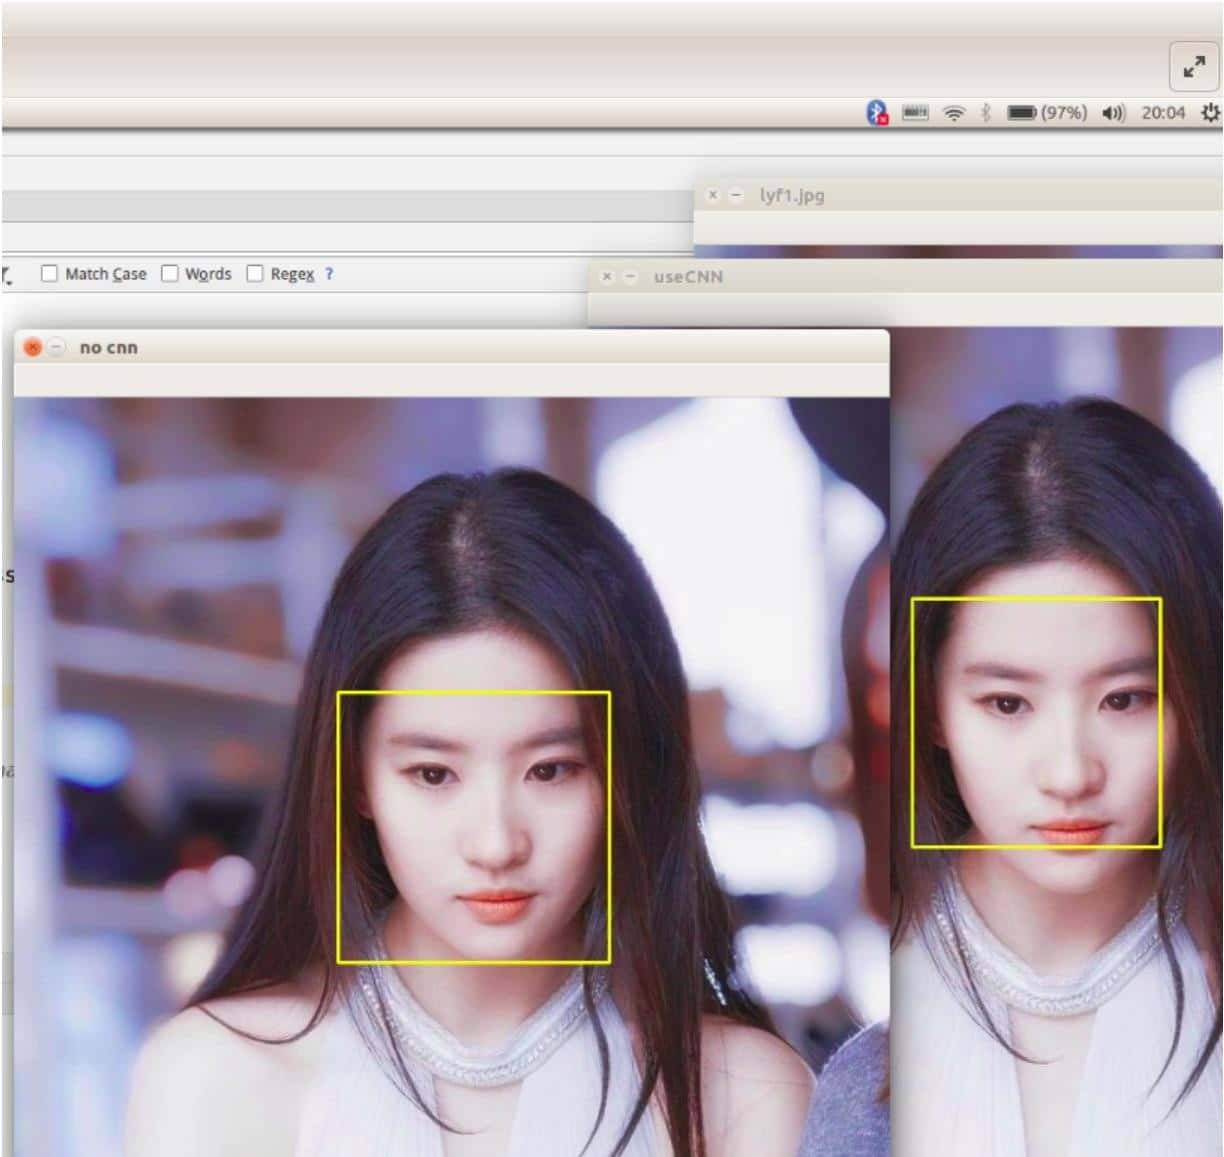Click the keyboard input indicator icon
This screenshot has width=1224, height=1157.
[915, 113]
